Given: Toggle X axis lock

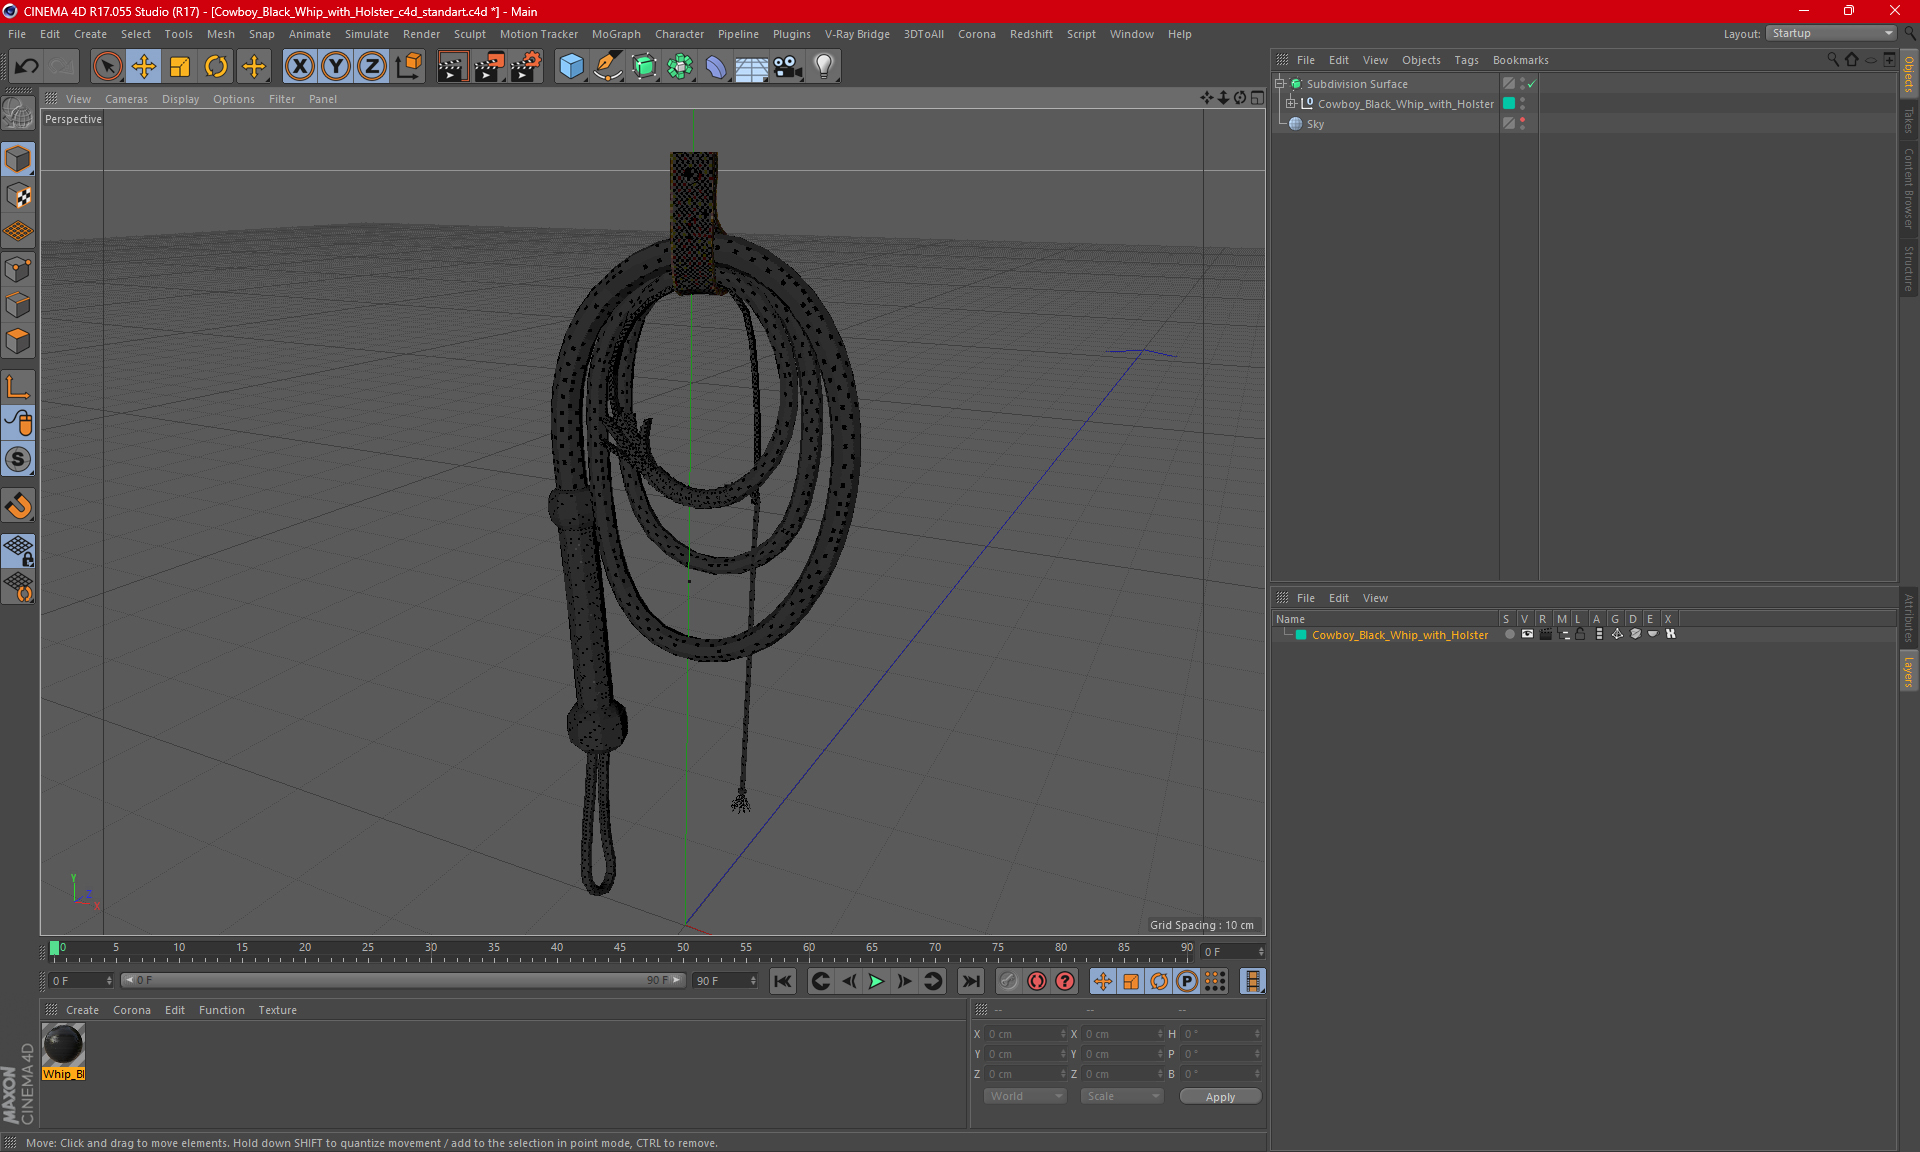Looking at the screenshot, I should click(x=299, y=67).
